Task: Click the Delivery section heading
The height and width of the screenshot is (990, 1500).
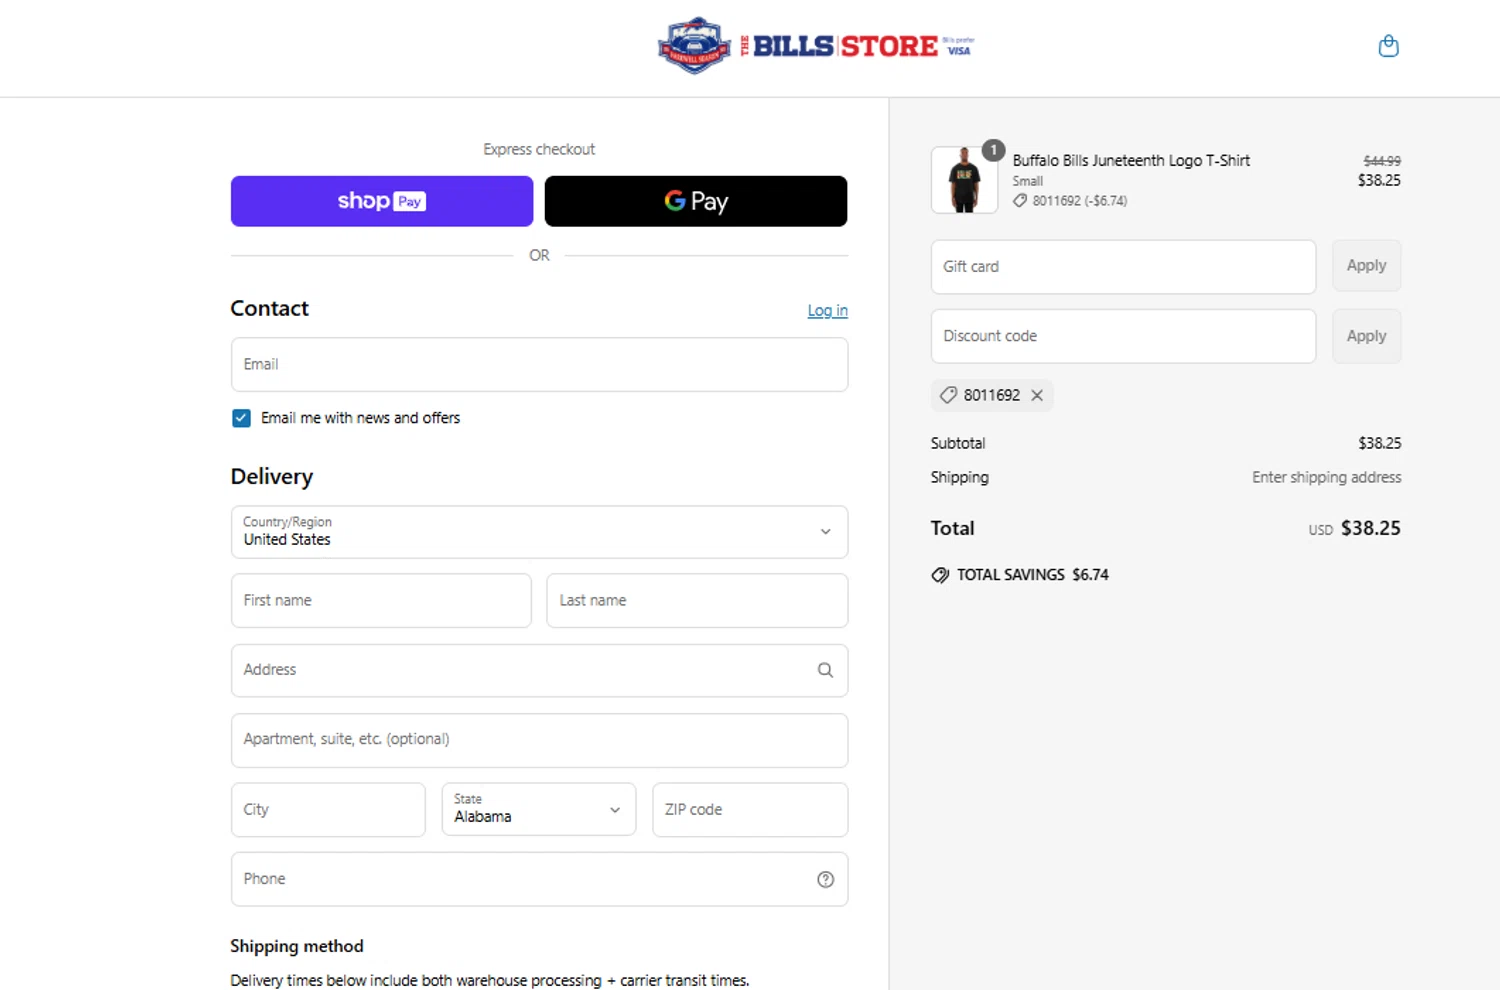Action: pyautogui.click(x=272, y=477)
